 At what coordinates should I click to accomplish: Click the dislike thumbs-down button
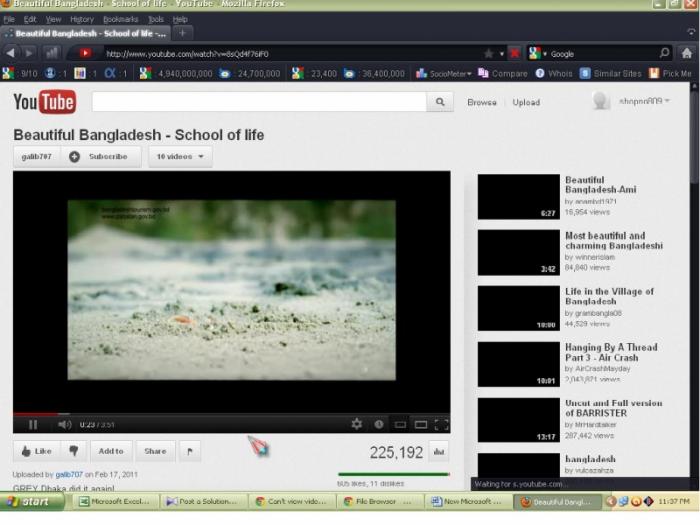[x=74, y=451]
